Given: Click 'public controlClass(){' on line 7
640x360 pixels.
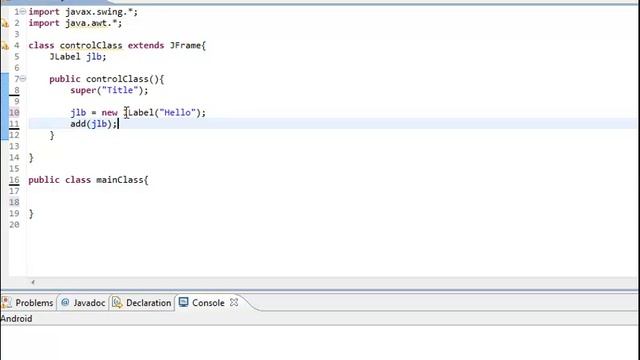Looking at the screenshot, I should 107,79.
